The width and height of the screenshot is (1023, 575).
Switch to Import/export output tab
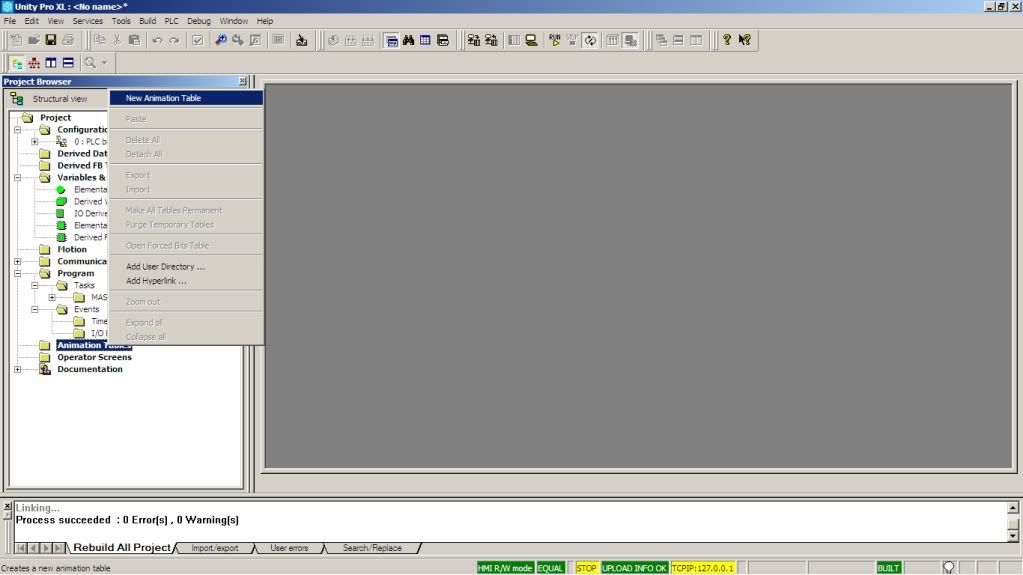215,548
